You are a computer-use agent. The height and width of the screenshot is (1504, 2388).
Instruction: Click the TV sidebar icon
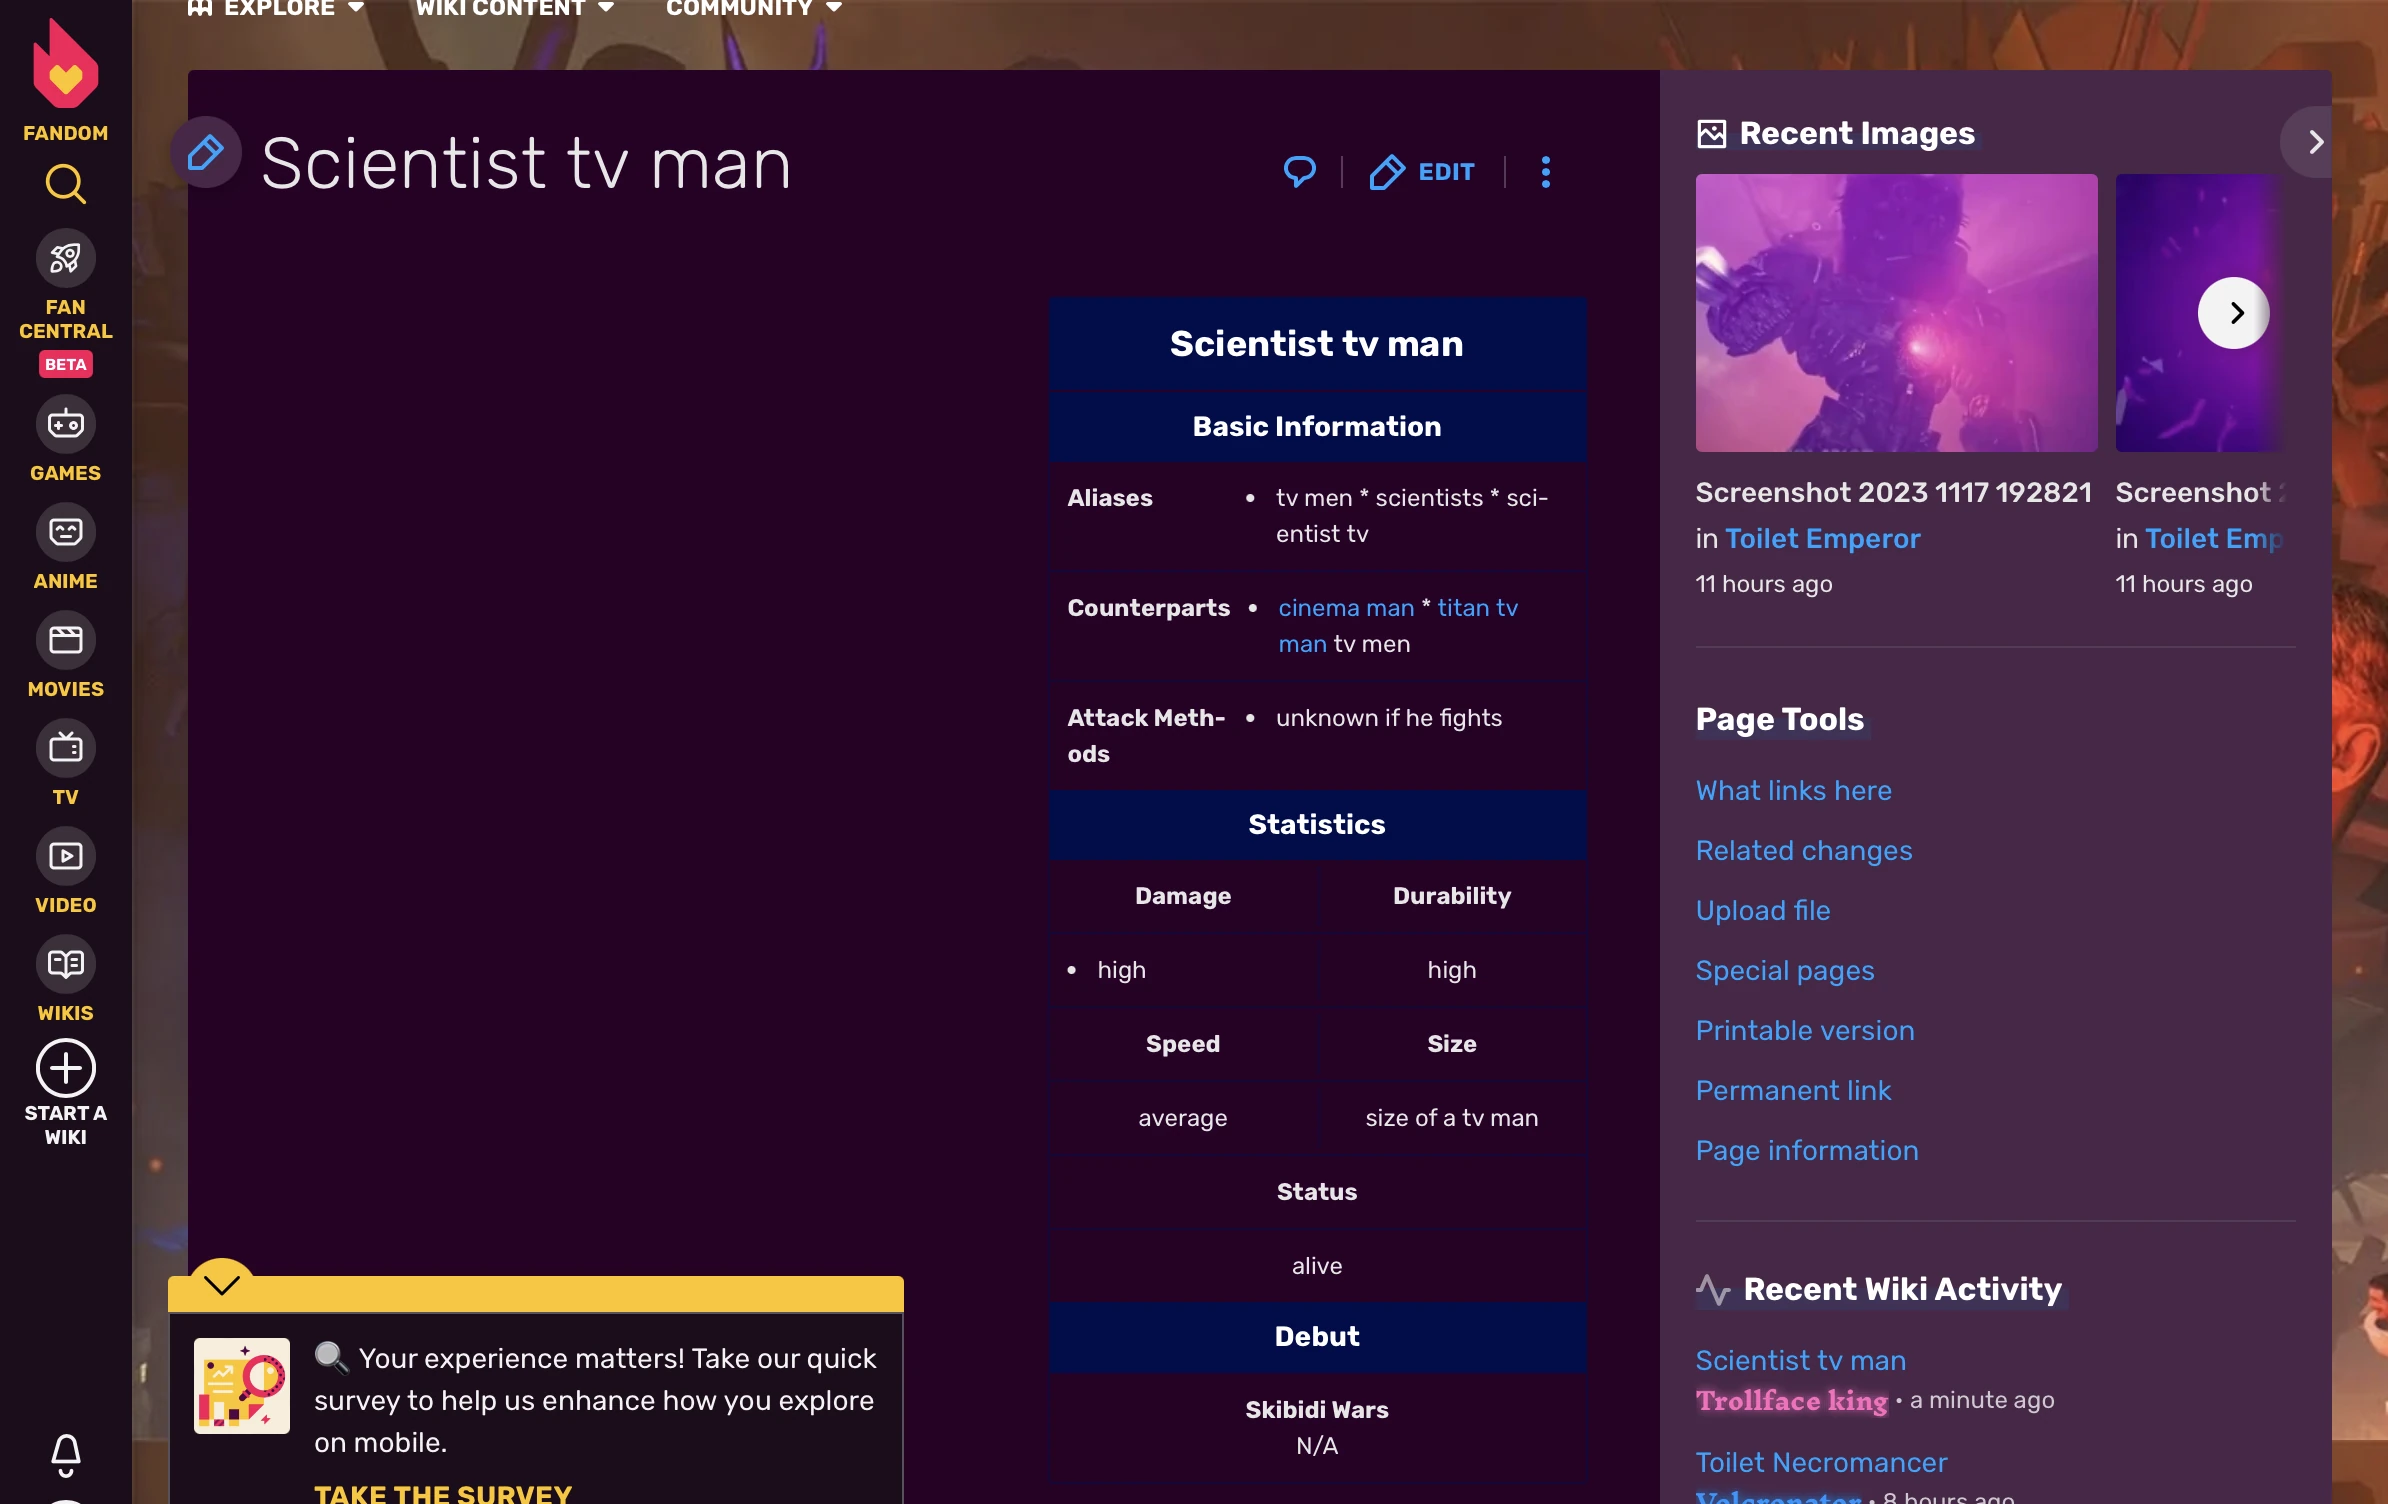click(65, 748)
